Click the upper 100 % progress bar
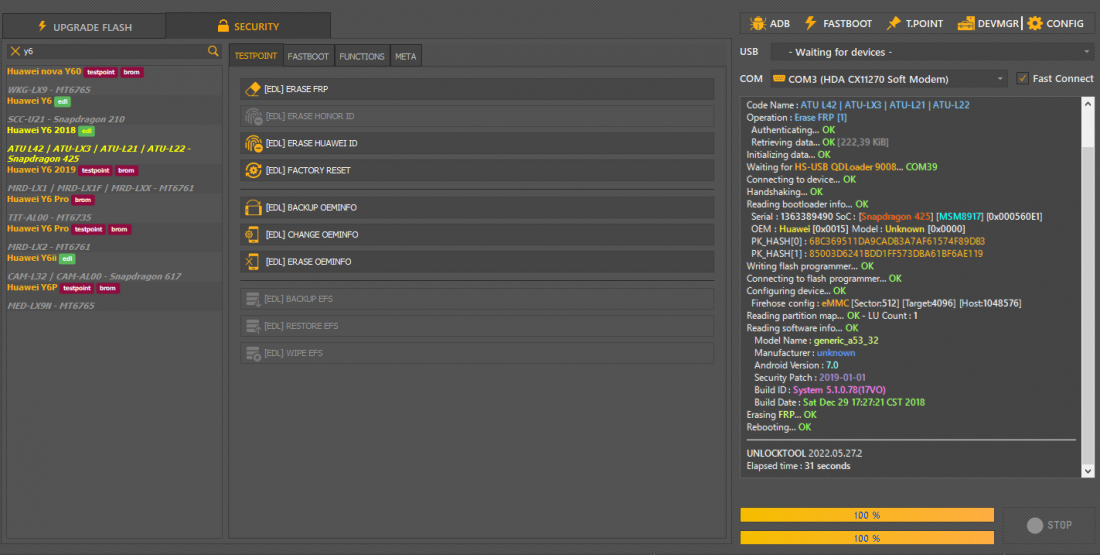Screen dimensions: 1100x555 [x=867, y=515]
